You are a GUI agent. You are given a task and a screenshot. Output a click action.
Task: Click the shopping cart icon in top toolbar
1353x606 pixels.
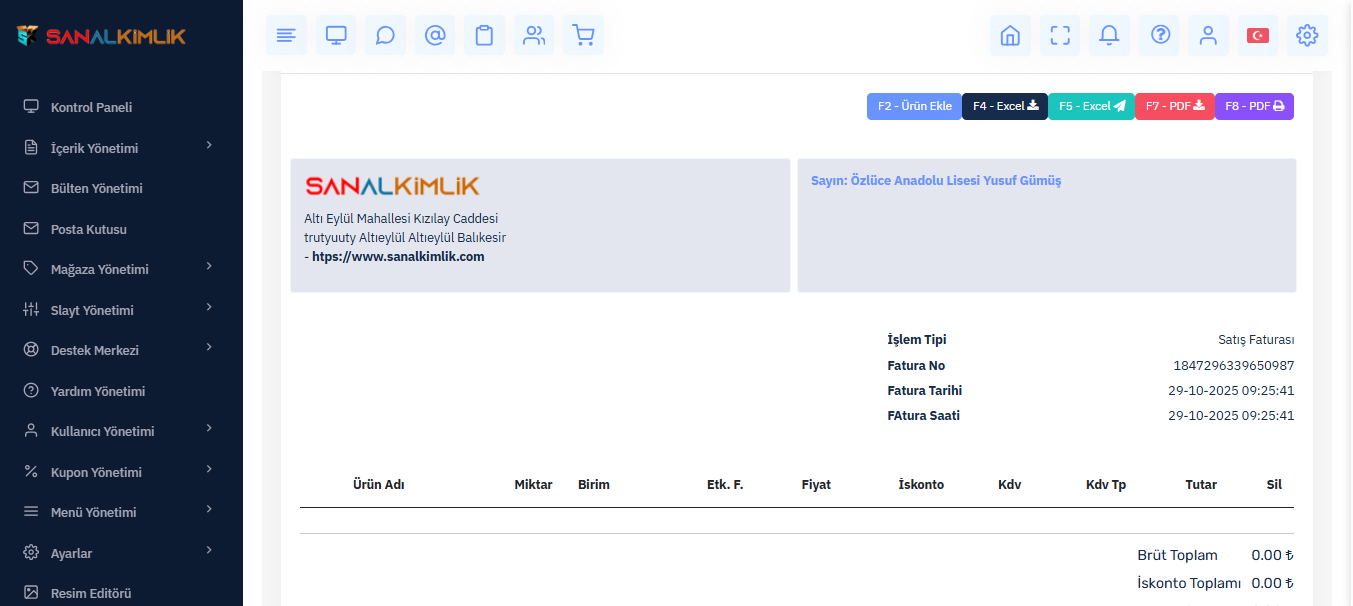[x=583, y=35]
